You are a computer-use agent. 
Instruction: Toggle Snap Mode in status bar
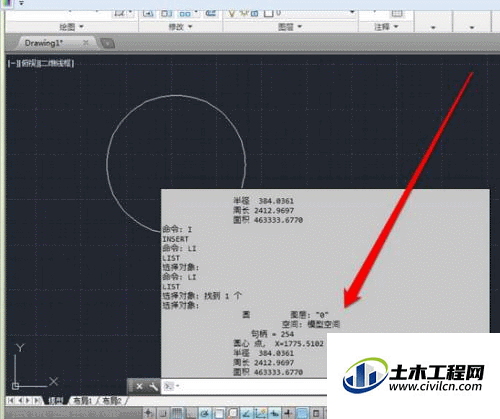coord(163,413)
